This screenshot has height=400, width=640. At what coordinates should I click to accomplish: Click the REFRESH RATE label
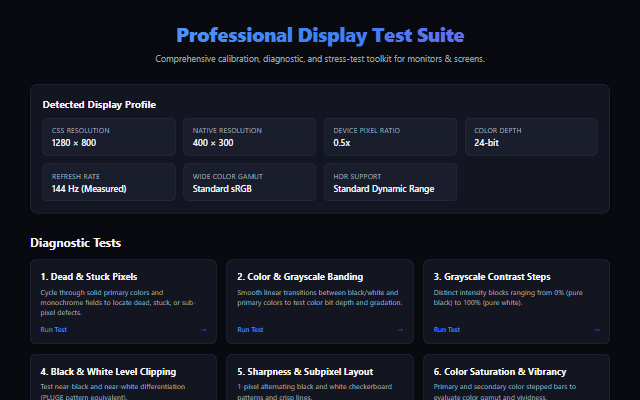76,177
